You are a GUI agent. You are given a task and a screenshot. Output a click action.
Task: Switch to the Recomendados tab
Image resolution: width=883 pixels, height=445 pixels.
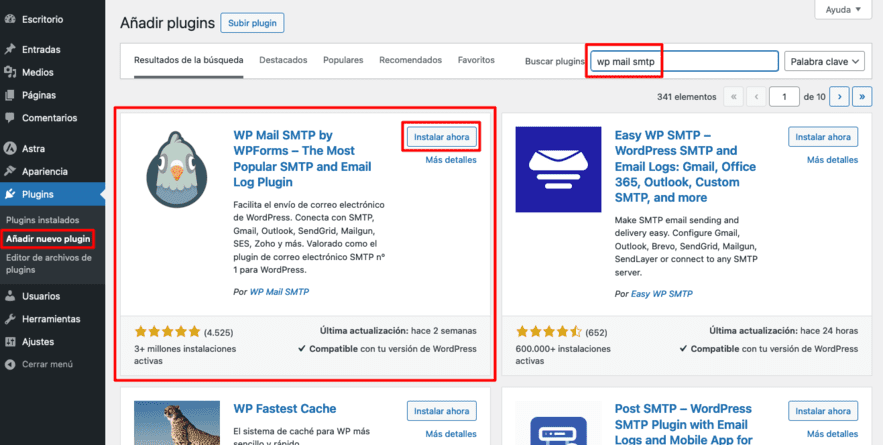(x=411, y=60)
